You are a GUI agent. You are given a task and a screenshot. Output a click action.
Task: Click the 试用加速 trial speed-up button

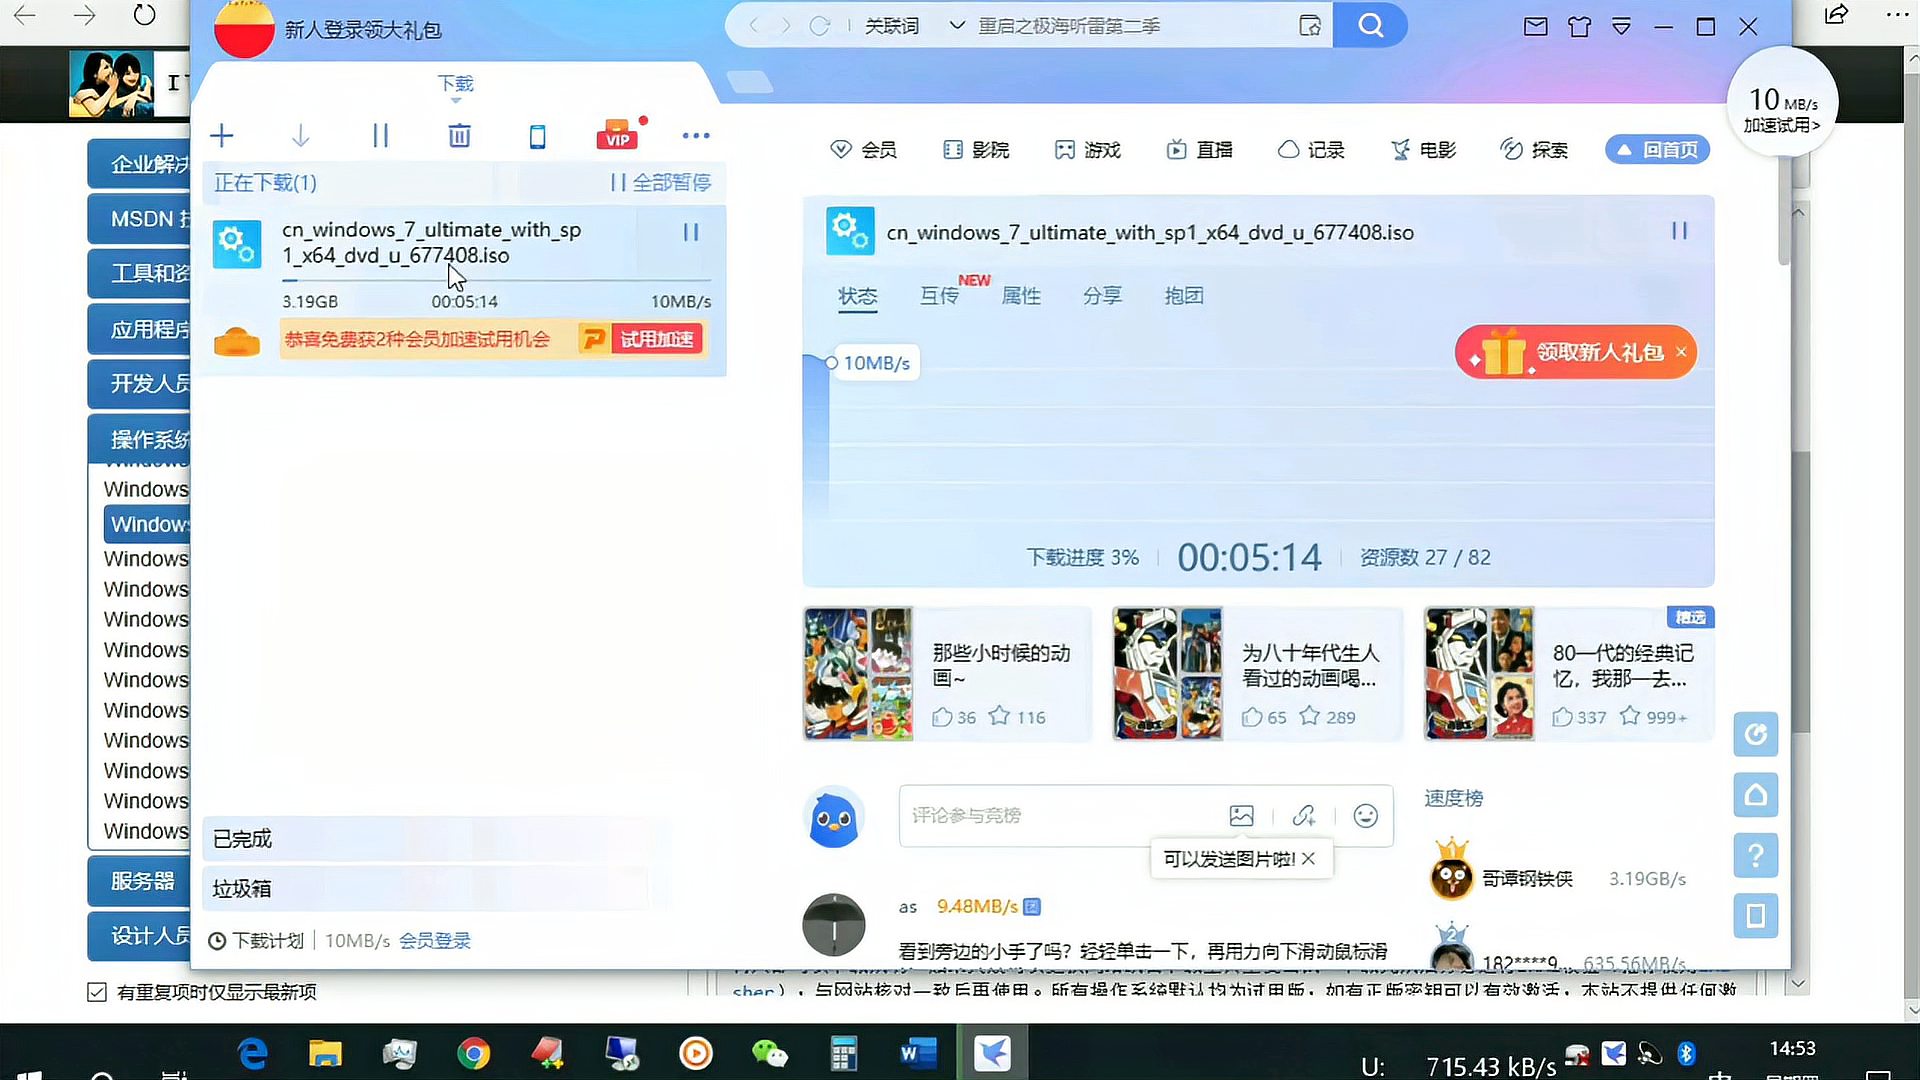(657, 339)
